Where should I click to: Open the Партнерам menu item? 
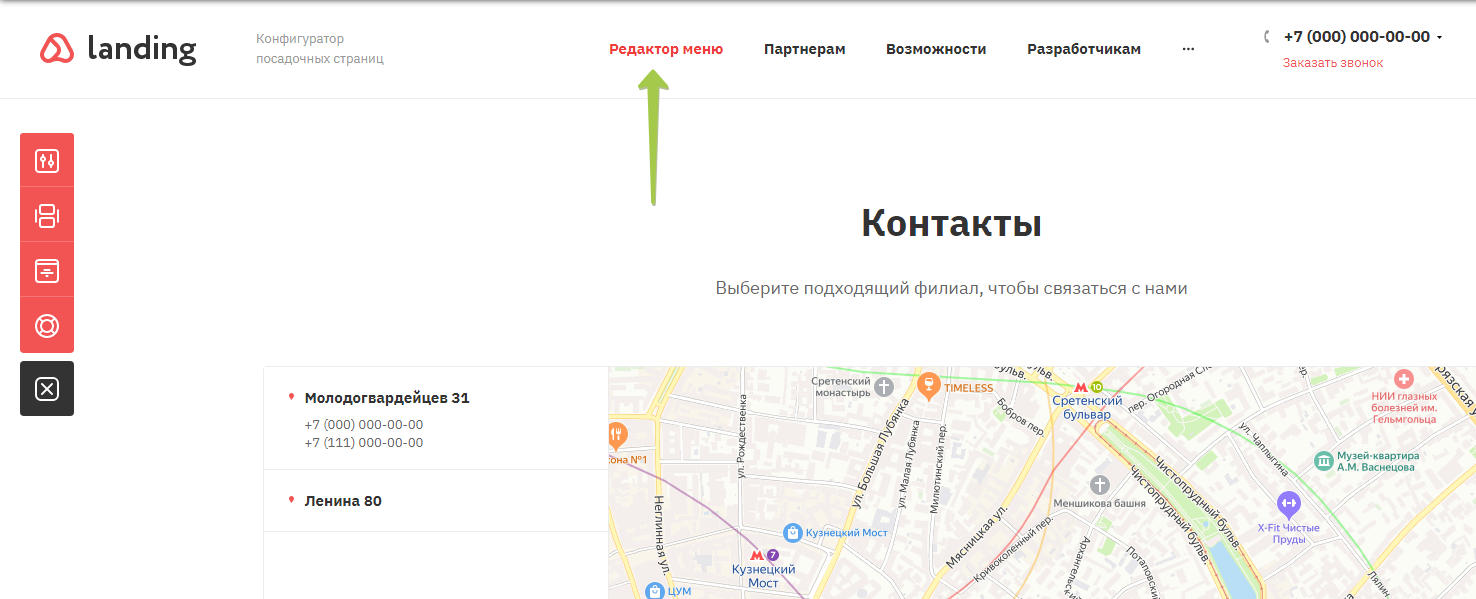[x=805, y=49]
